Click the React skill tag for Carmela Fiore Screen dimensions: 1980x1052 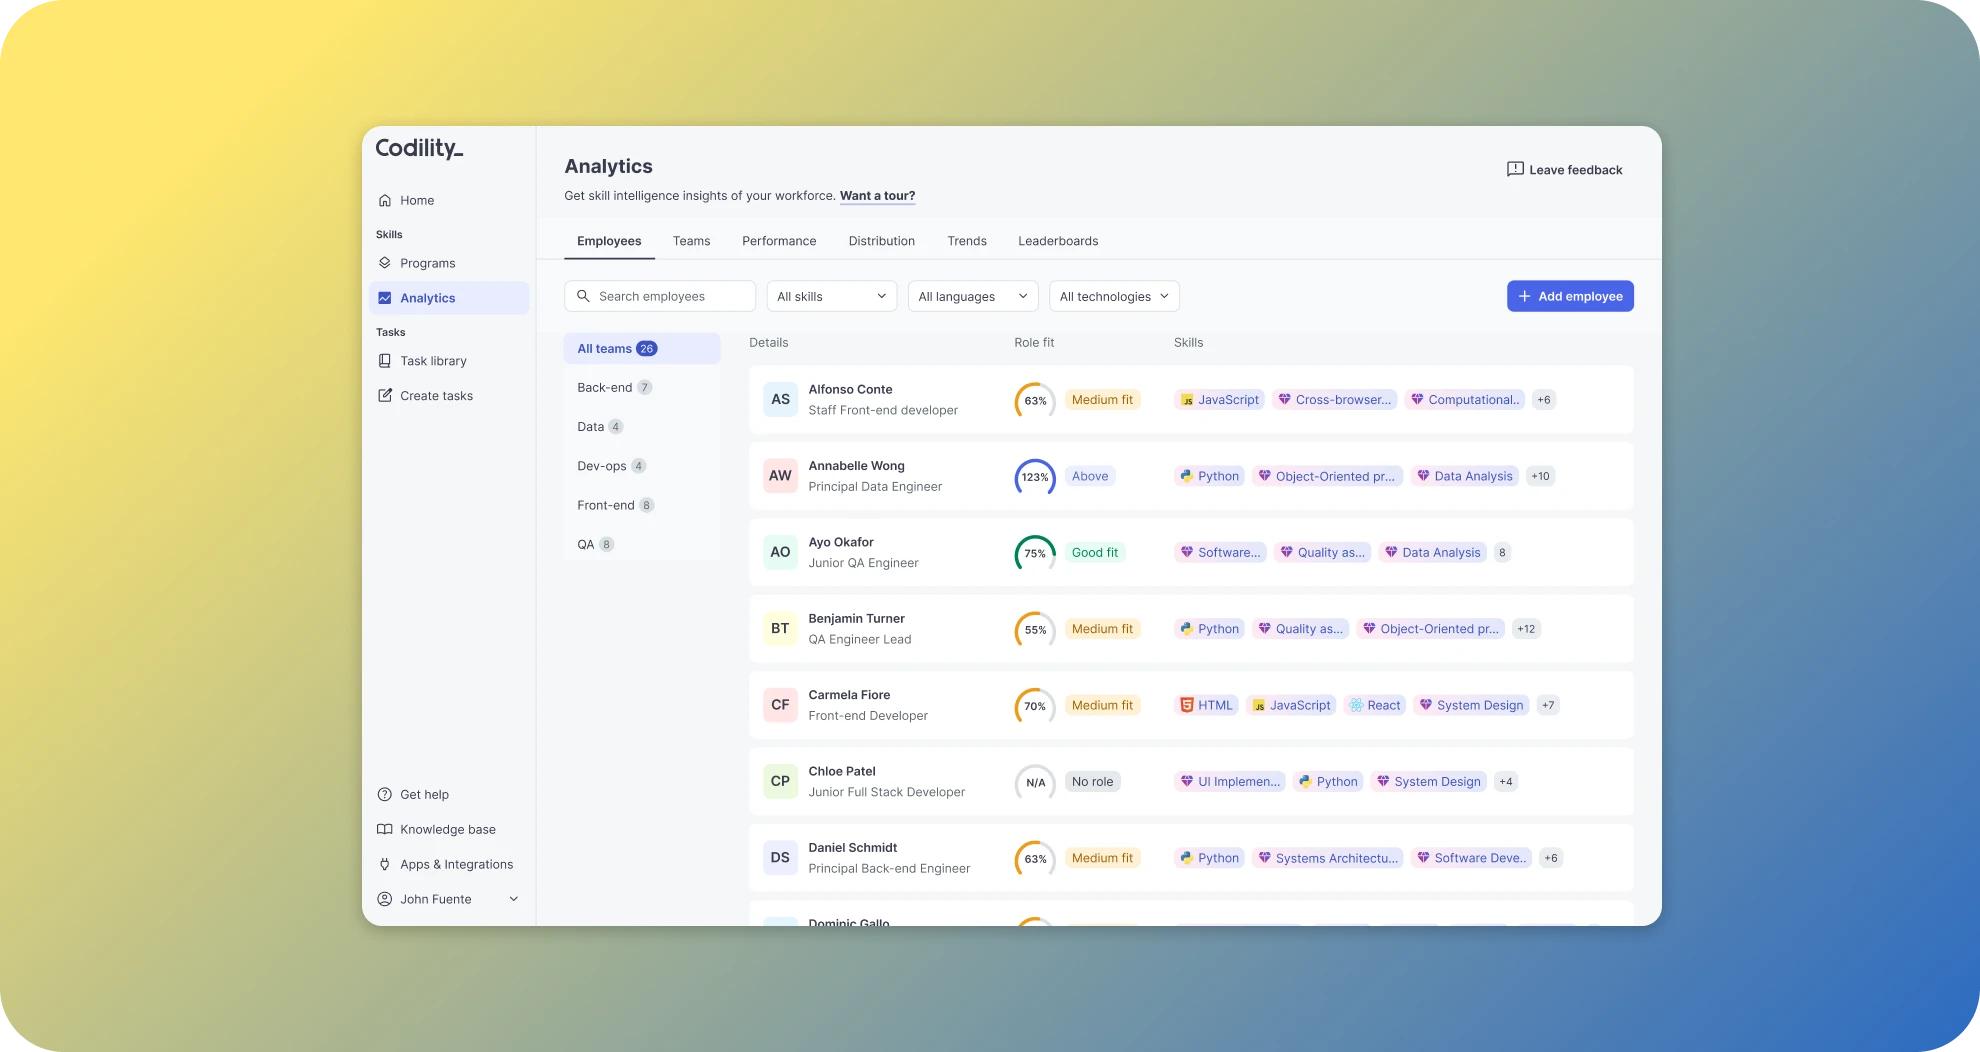[x=1375, y=705]
